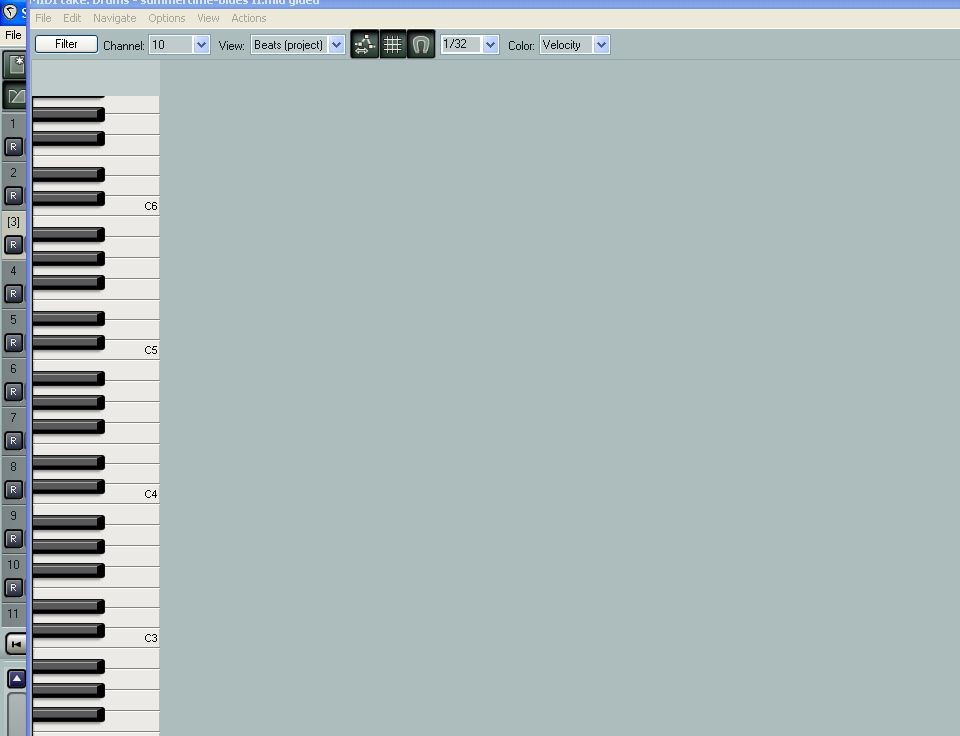Toggle record arm R on track 8
This screenshot has height=736, width=960.
pyautogui.click(x=13, y=490)
